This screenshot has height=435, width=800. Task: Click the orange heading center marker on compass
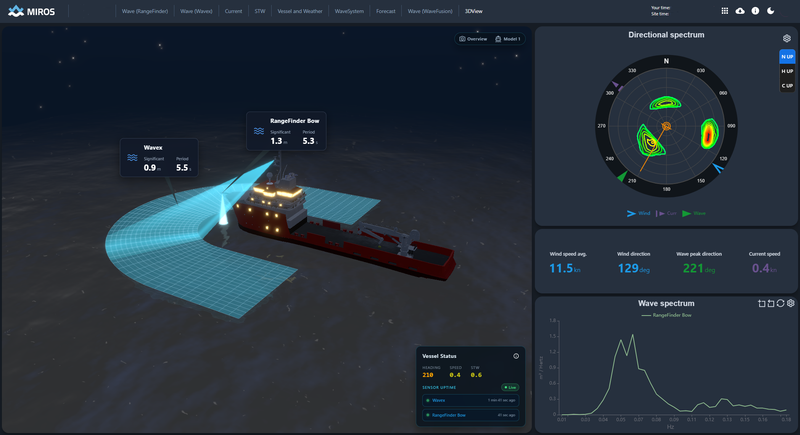click(666, 126)
